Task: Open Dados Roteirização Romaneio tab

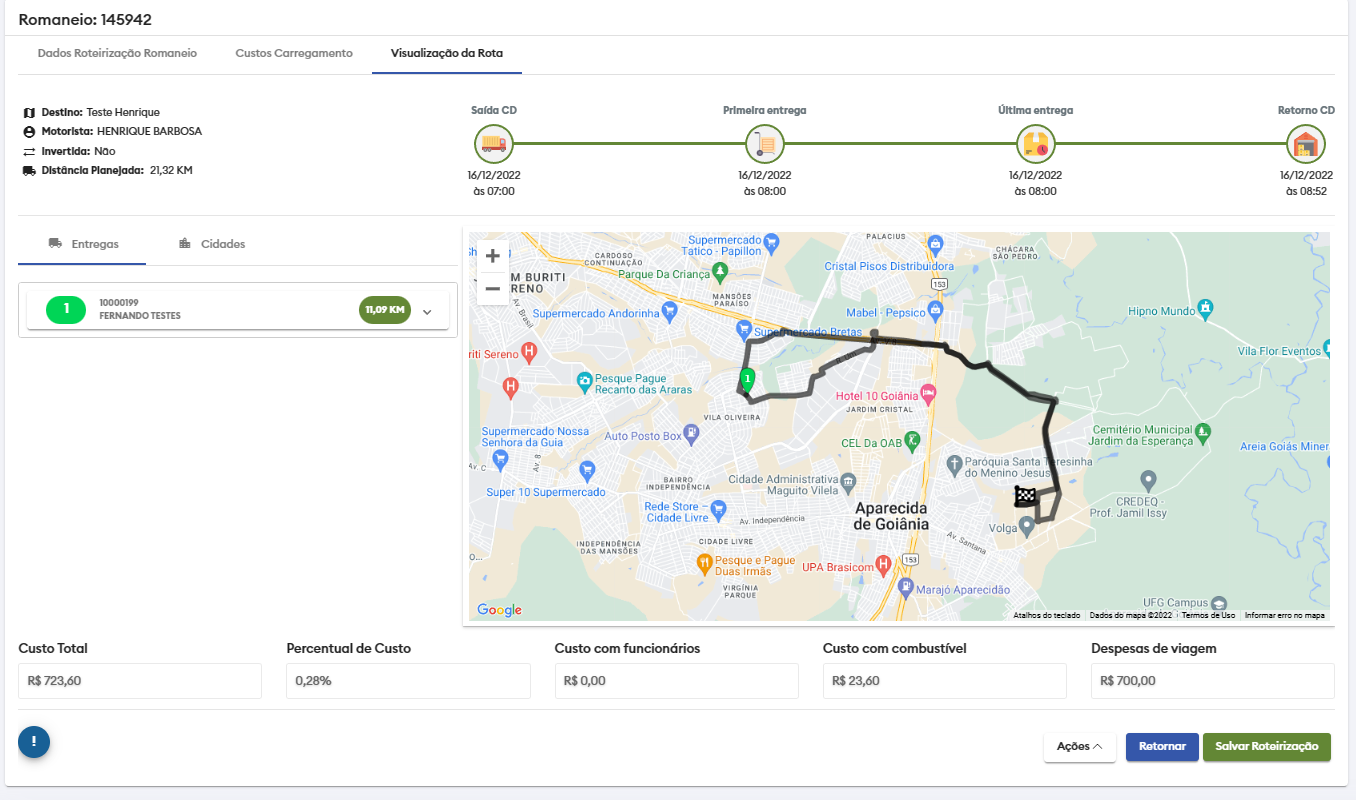Action: [x=117, y=53]
